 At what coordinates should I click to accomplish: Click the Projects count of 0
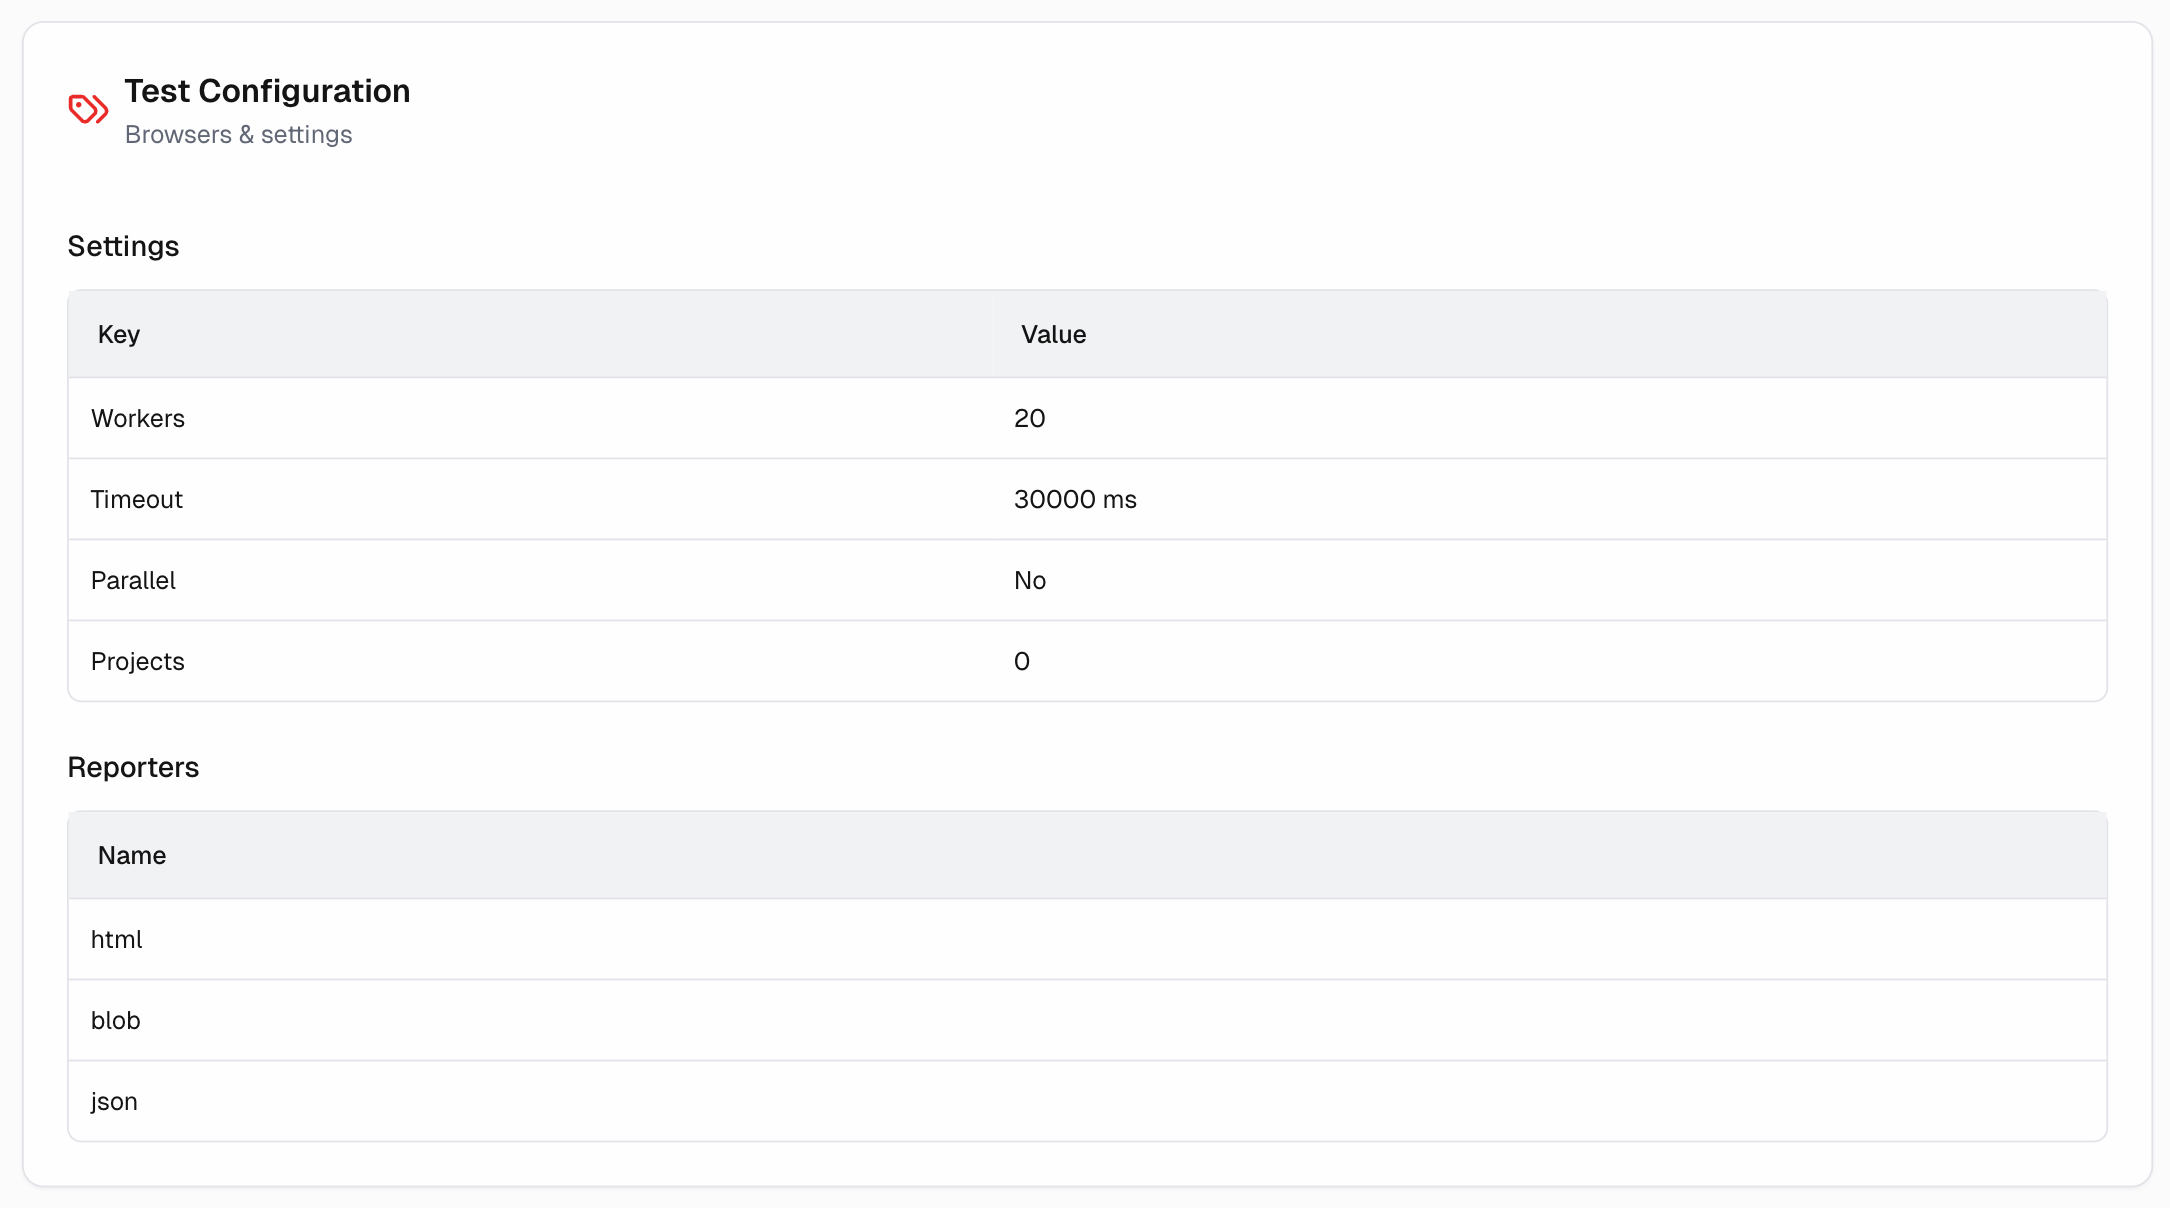pyautogui.click(x=1021, y=661)
